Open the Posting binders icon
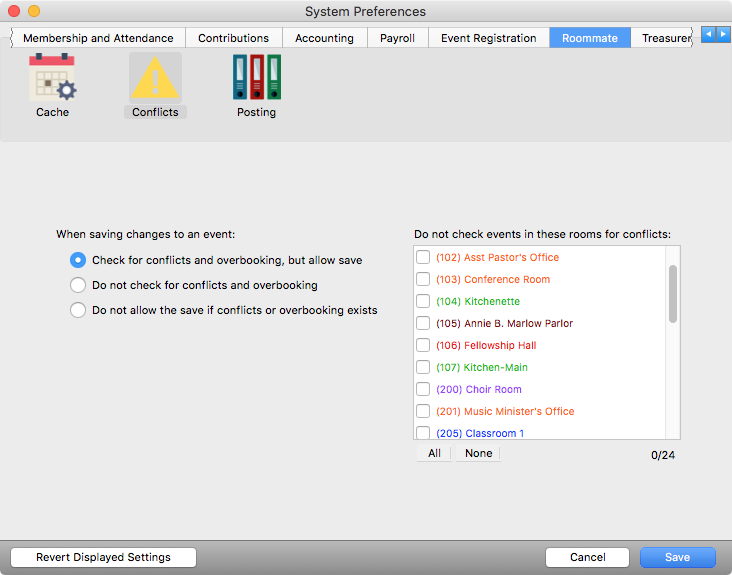 [257, 77]
